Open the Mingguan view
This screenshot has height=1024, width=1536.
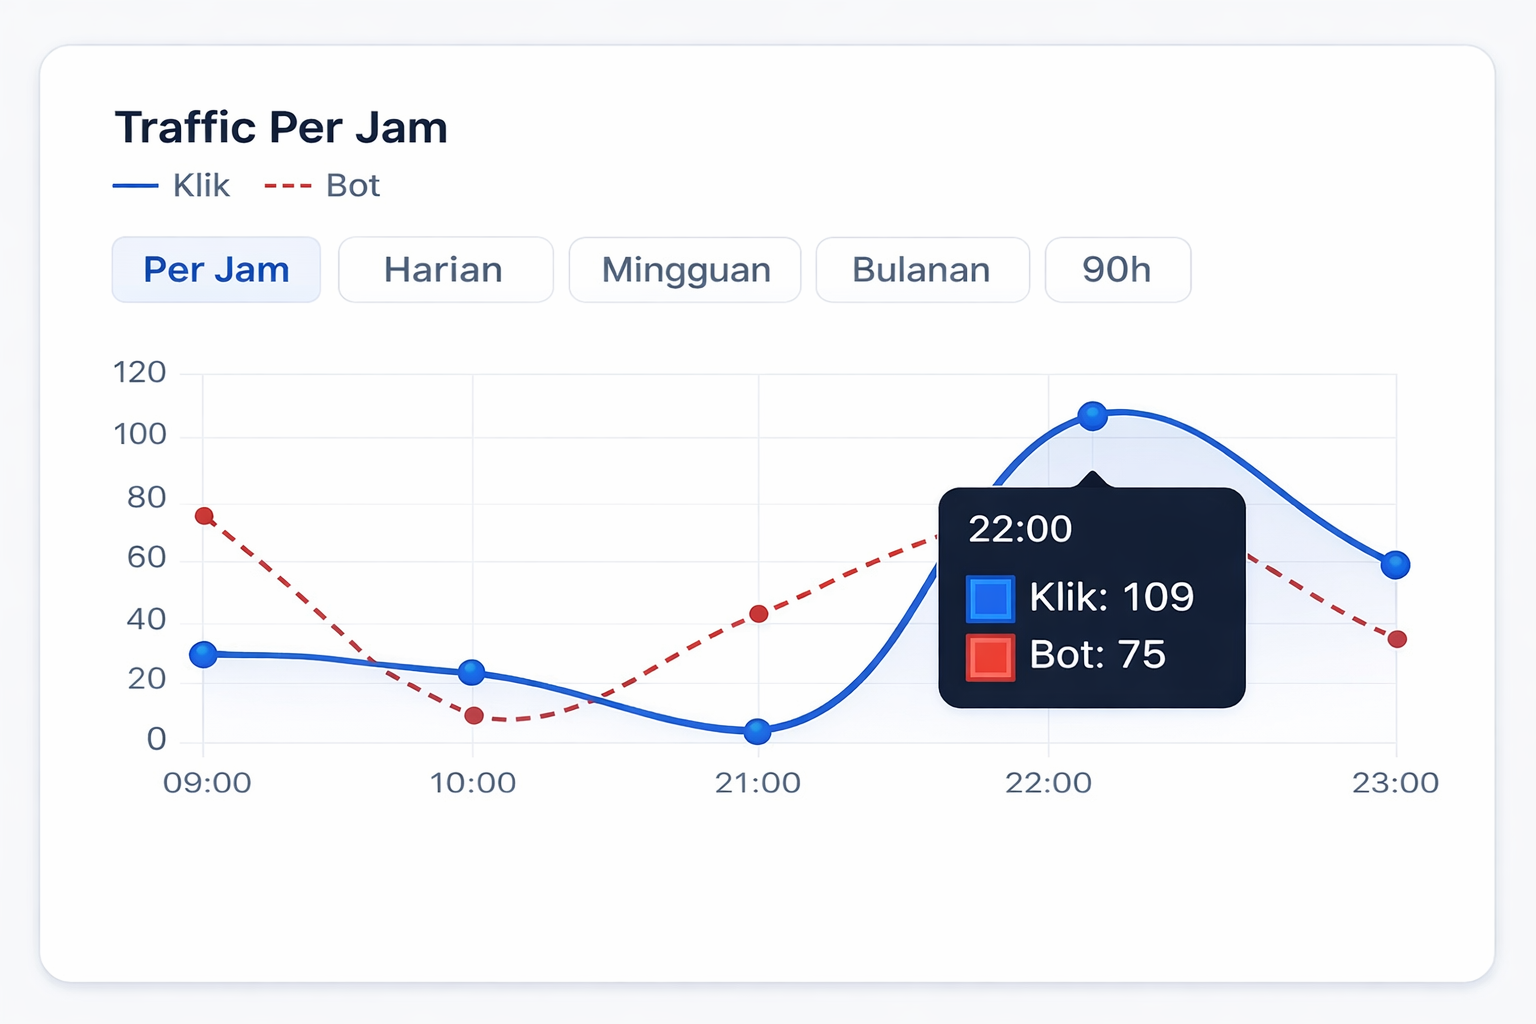coord(685,269)
